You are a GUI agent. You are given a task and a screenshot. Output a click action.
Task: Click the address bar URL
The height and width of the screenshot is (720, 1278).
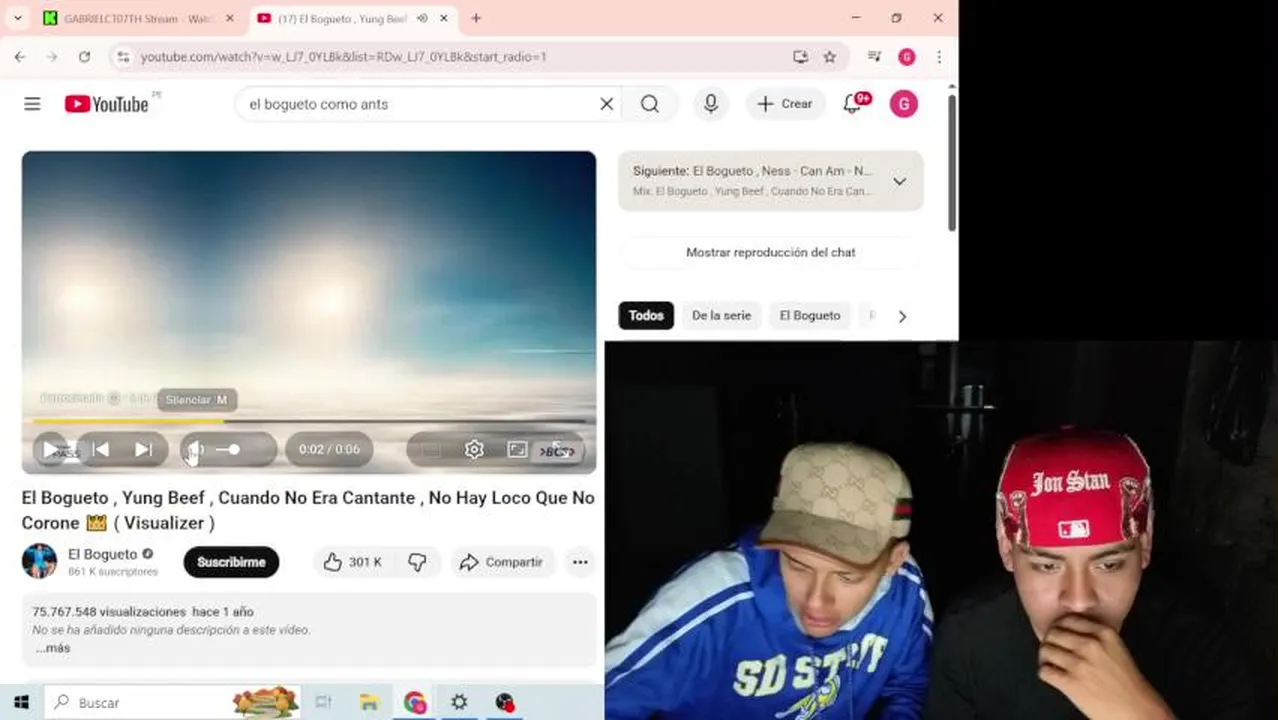click(343, 57)
